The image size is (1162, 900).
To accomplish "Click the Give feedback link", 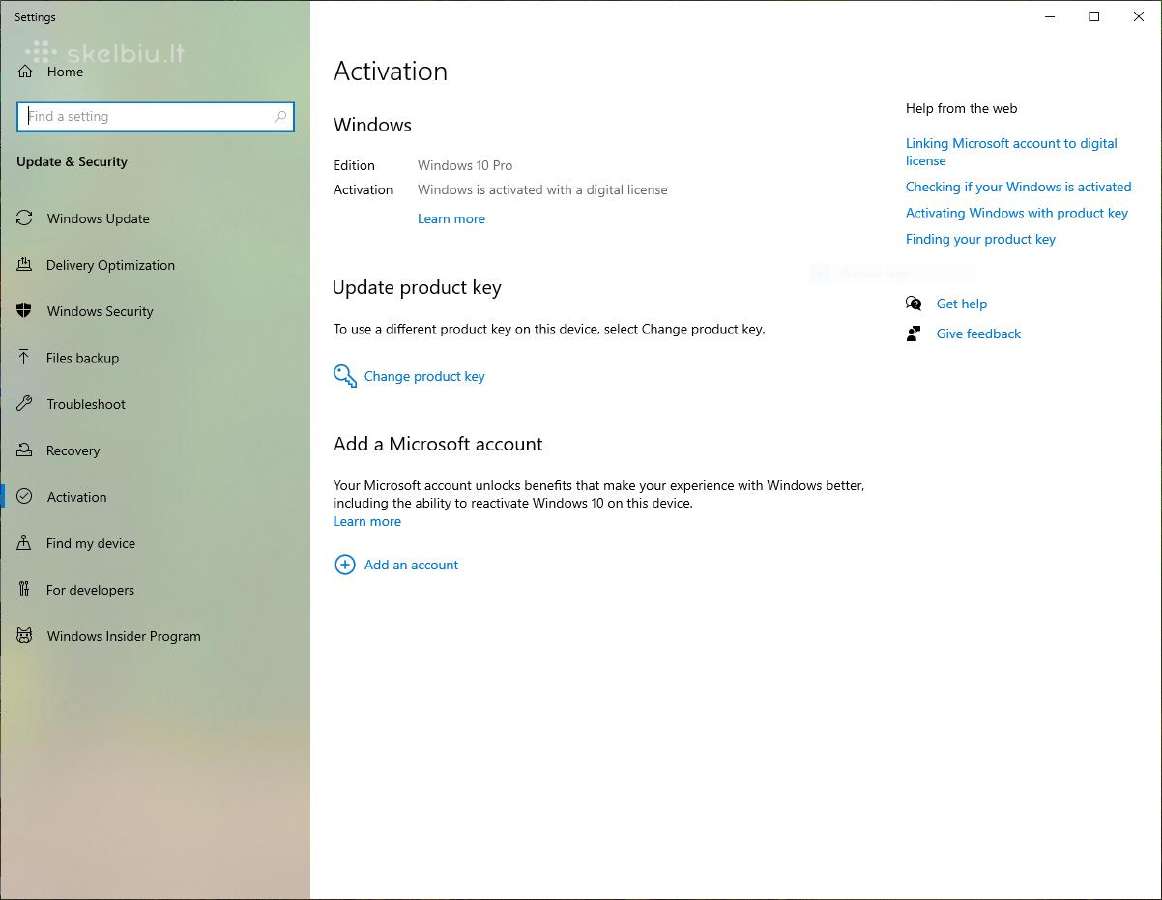I will (978, 334).
